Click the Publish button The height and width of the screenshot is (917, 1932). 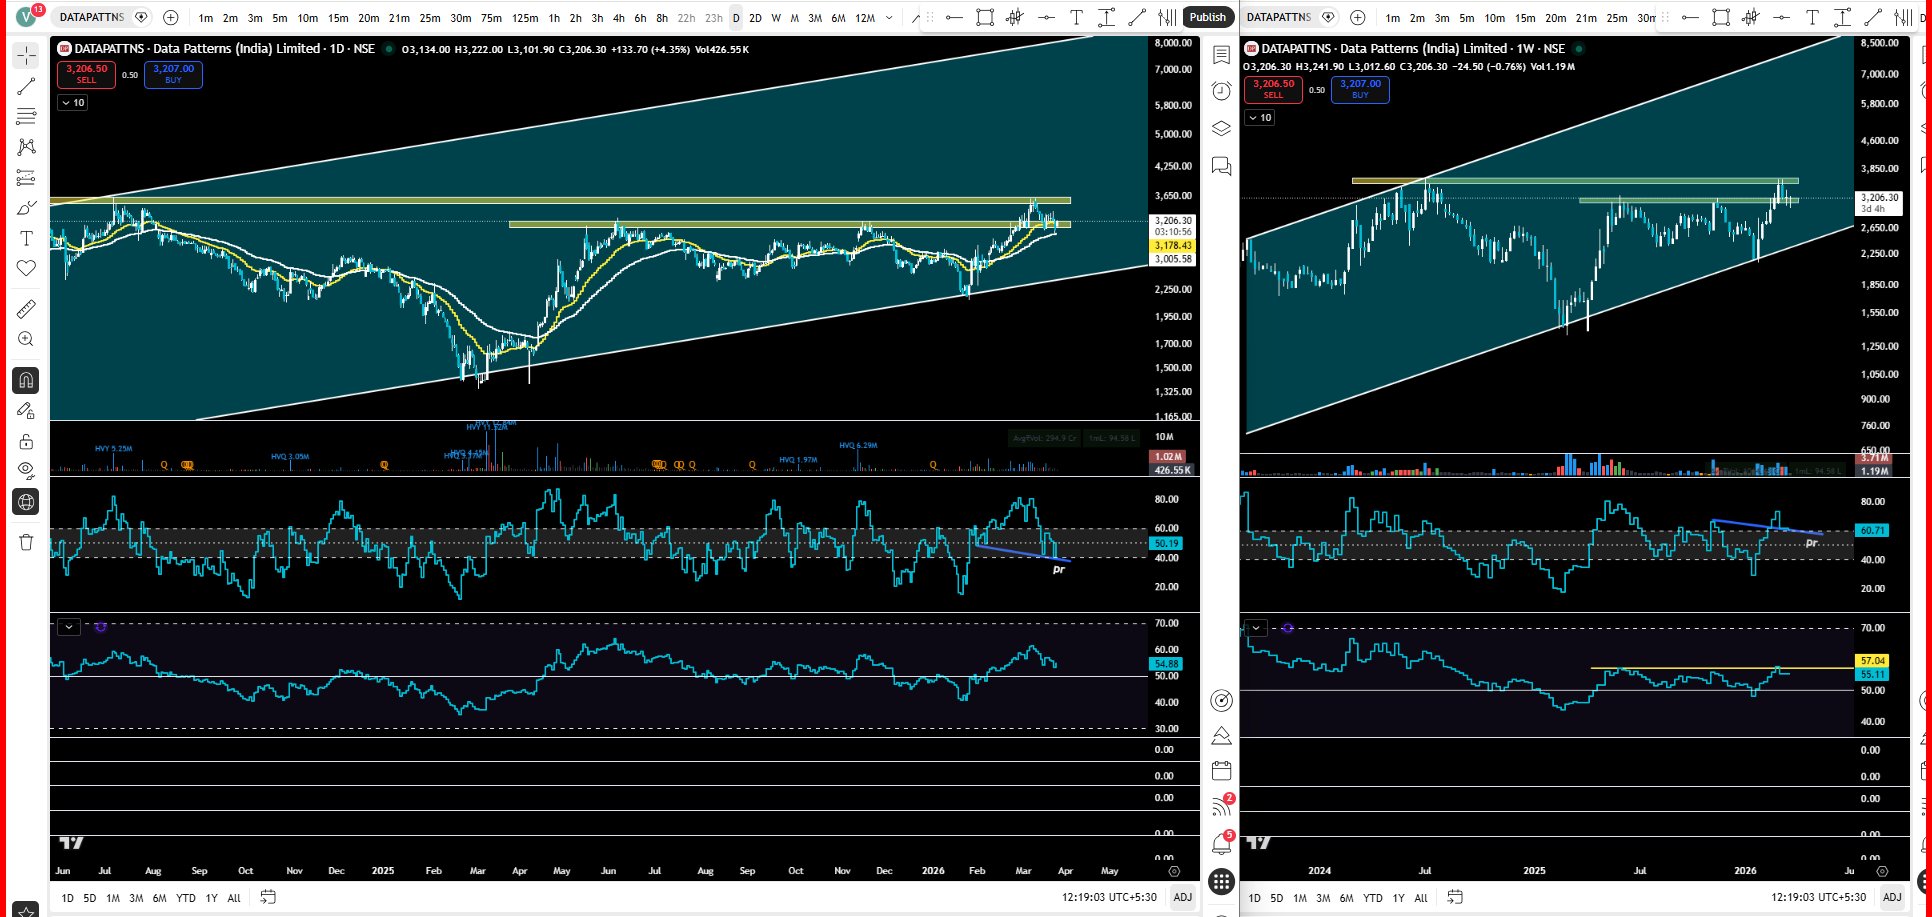pyautogui.click(x=1207, y=17)
